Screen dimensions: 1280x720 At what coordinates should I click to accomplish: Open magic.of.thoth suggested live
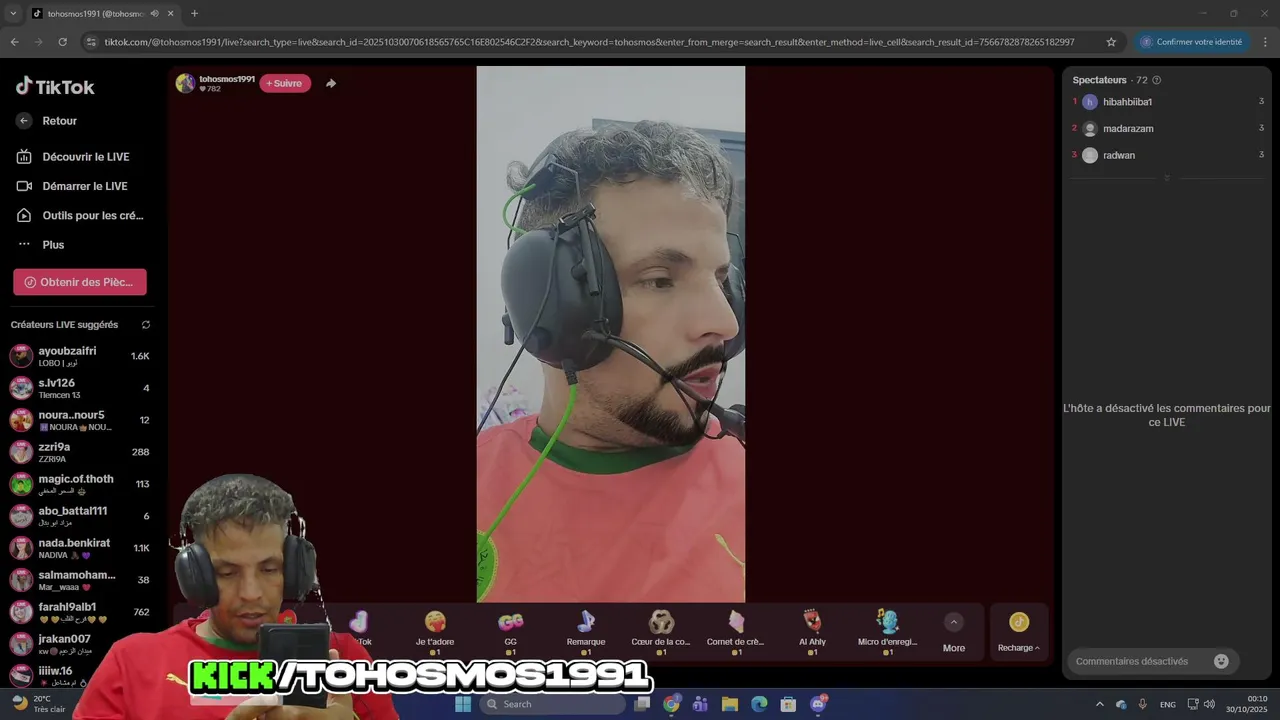coord(80,484)
